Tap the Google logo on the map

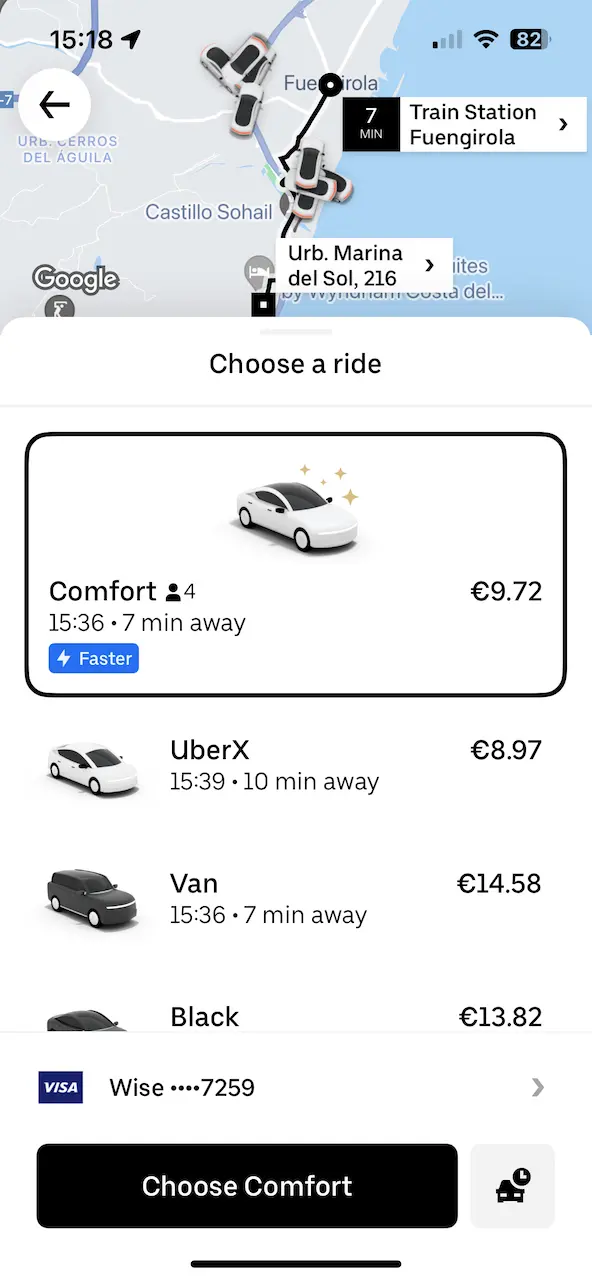(75, 279)
